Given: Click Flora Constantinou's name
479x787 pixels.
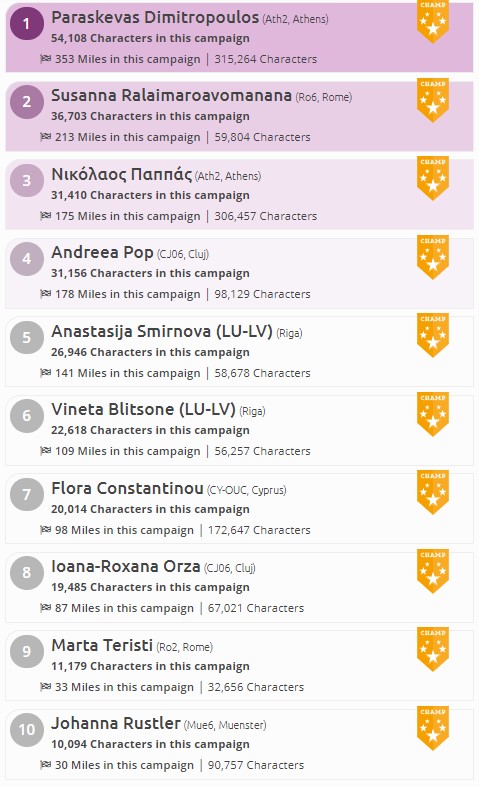Looking at the screenshot, I should tap(127, 488).
